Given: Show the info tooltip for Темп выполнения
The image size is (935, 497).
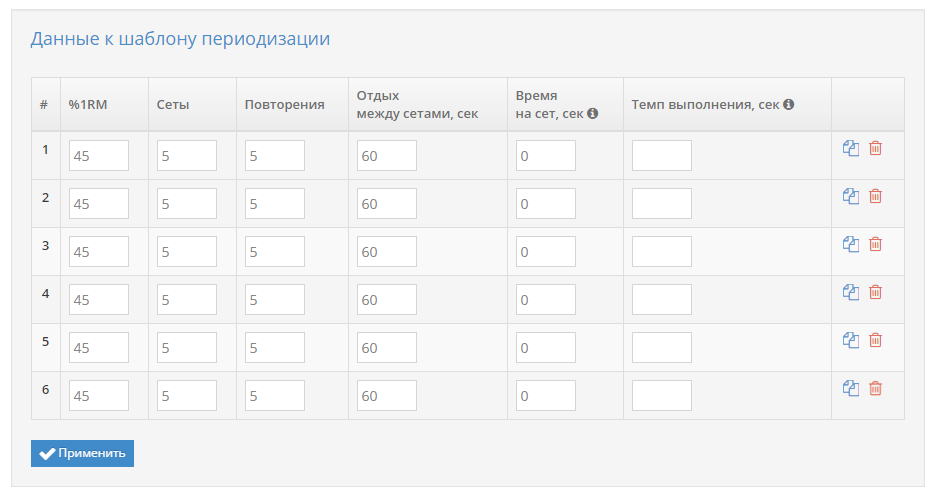Looking at the screenshot, I should coord(788,104).
